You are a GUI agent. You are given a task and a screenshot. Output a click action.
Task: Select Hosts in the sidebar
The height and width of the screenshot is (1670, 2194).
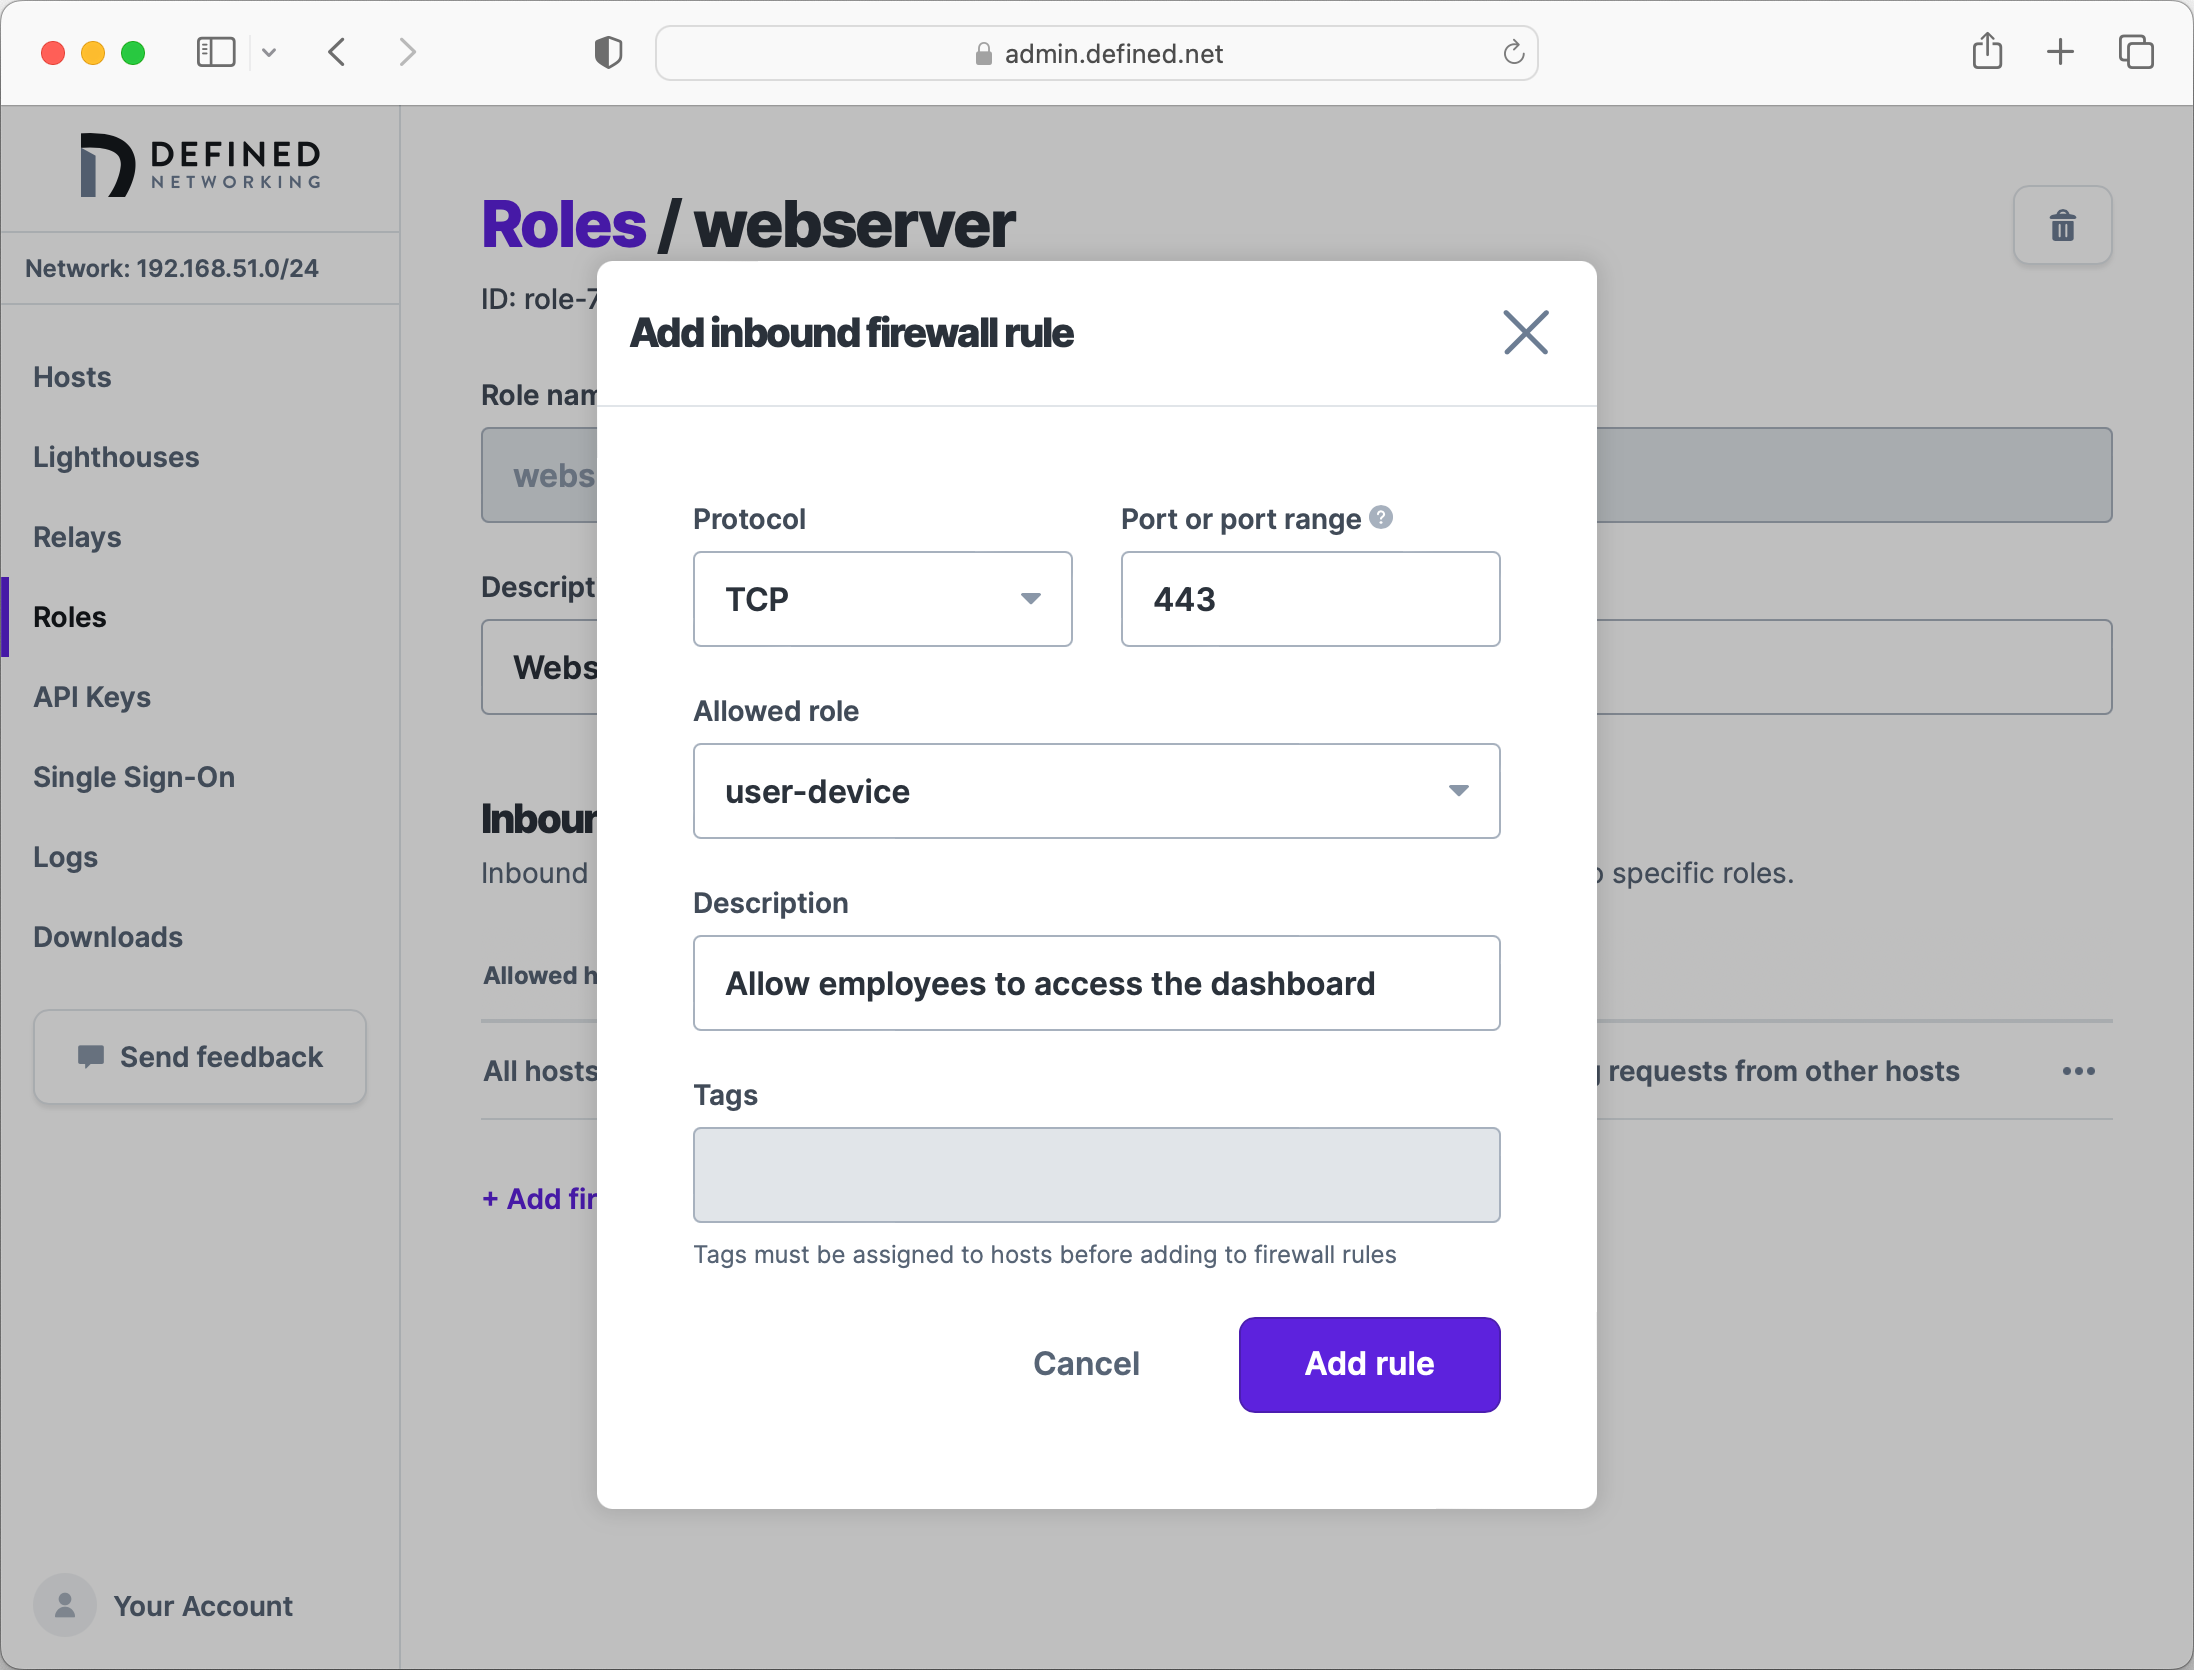(x=71, y=377)
